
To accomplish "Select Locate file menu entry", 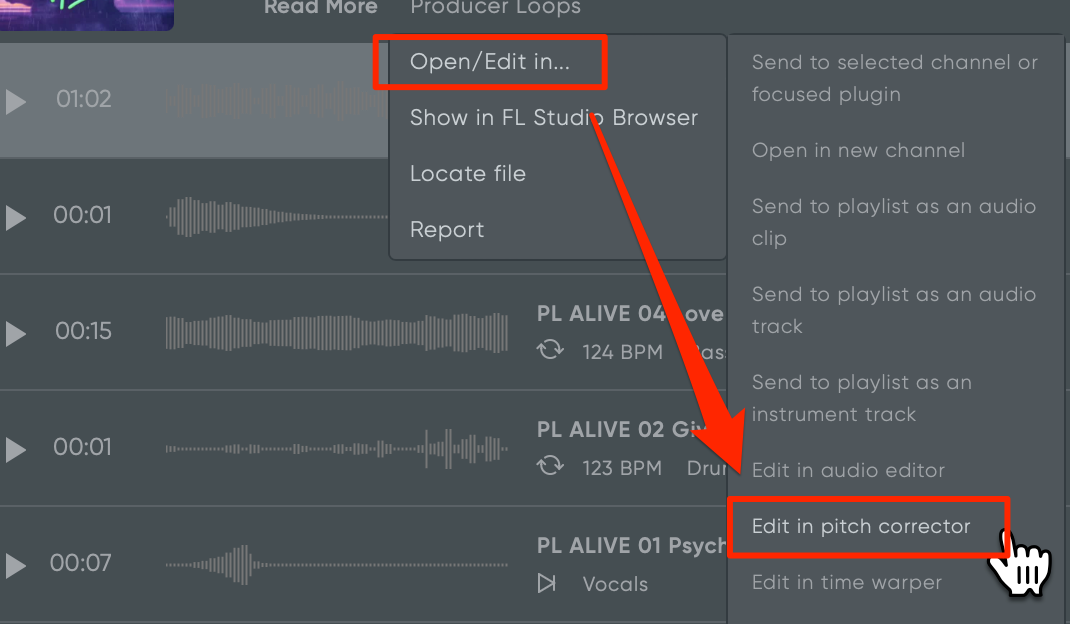I will tap(468, 173).
